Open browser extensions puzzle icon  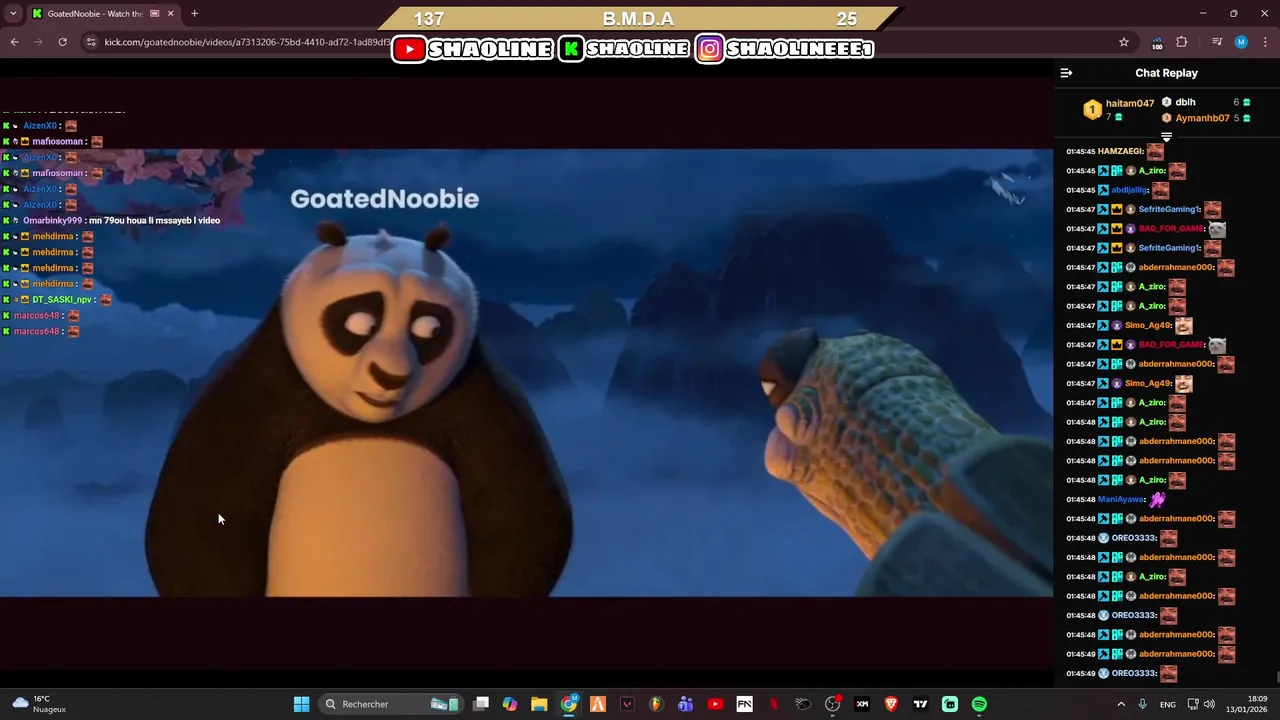[1182, 42]
